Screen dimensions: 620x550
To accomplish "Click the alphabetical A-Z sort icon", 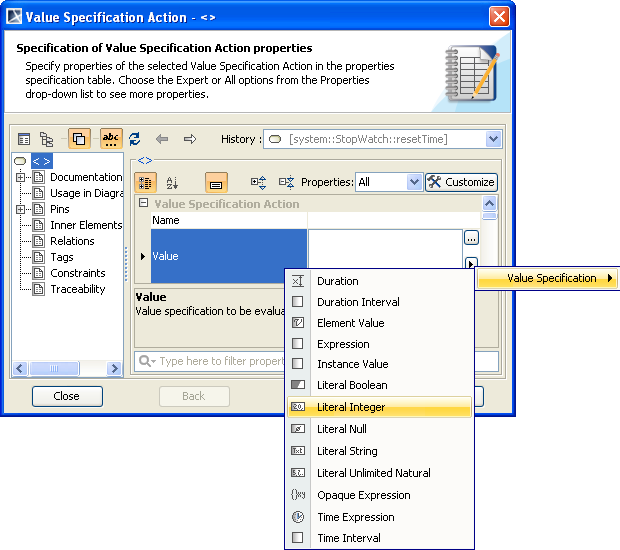I will 171,182.
